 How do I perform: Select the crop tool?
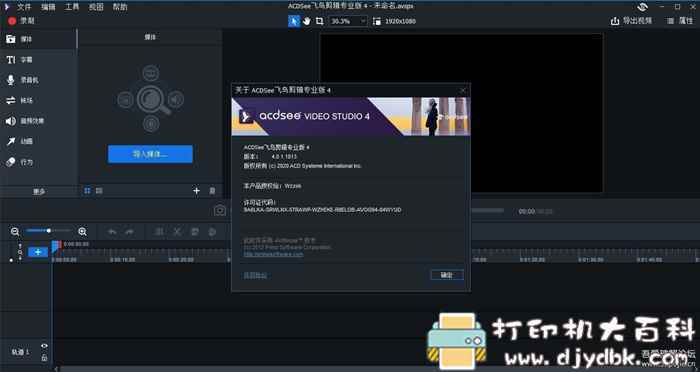[319, 21]
